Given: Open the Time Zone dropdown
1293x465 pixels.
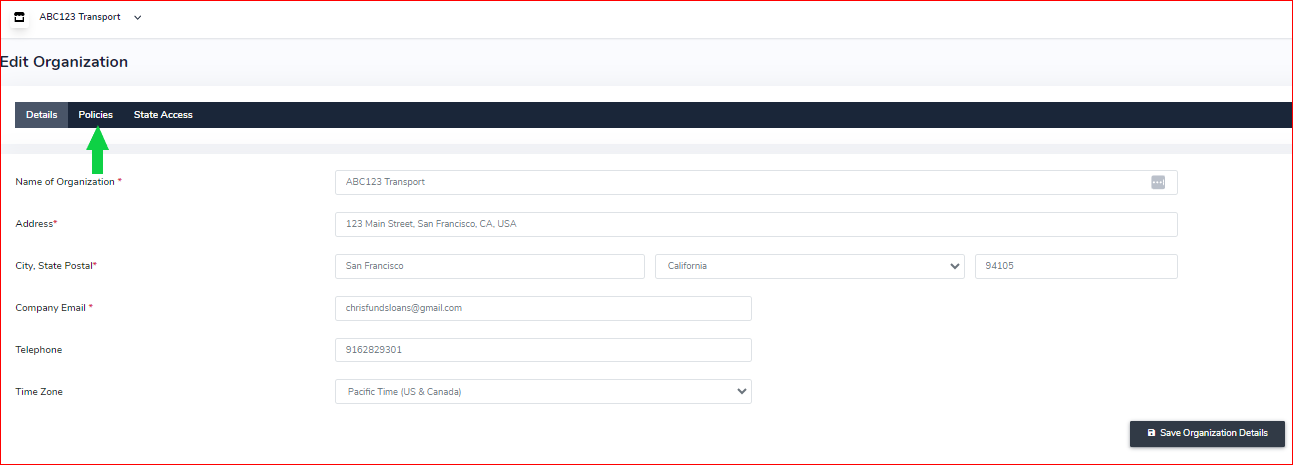Looking at the screenshot, I should click(x=543, y=392).
